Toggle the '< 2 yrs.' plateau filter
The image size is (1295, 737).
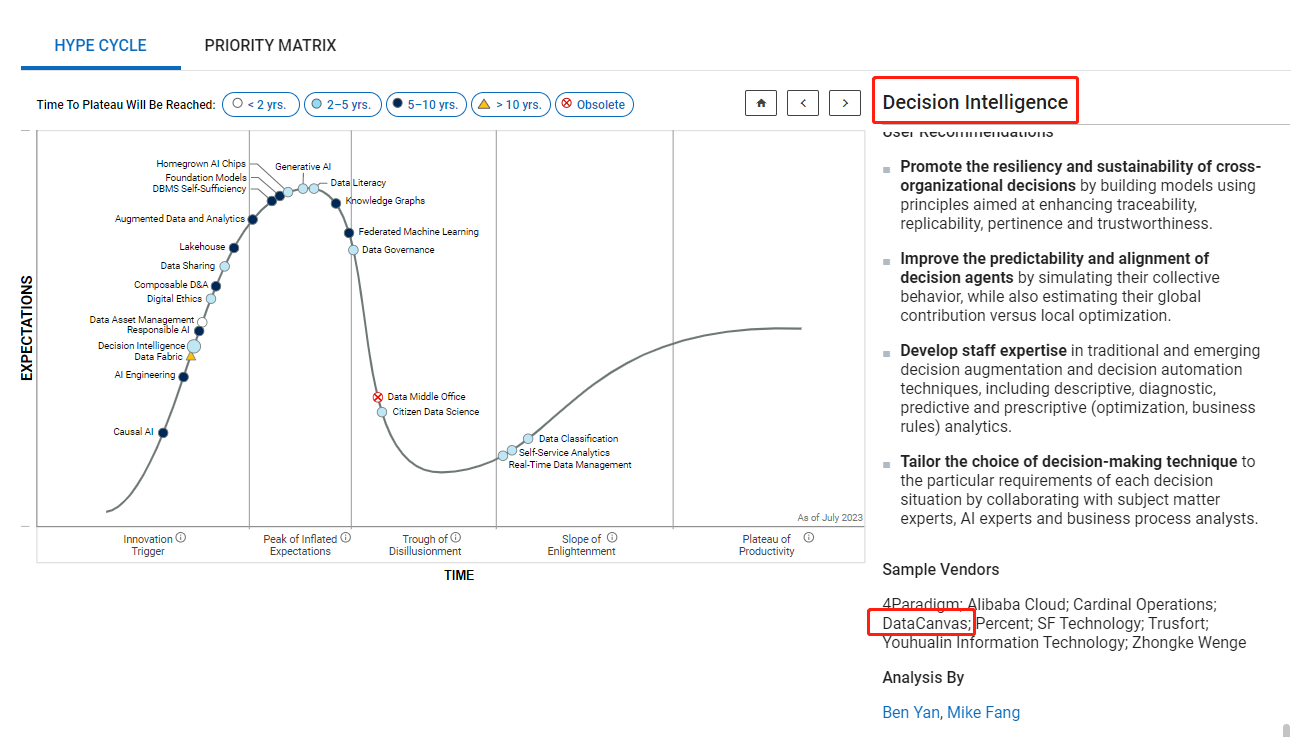coord(259,104)
